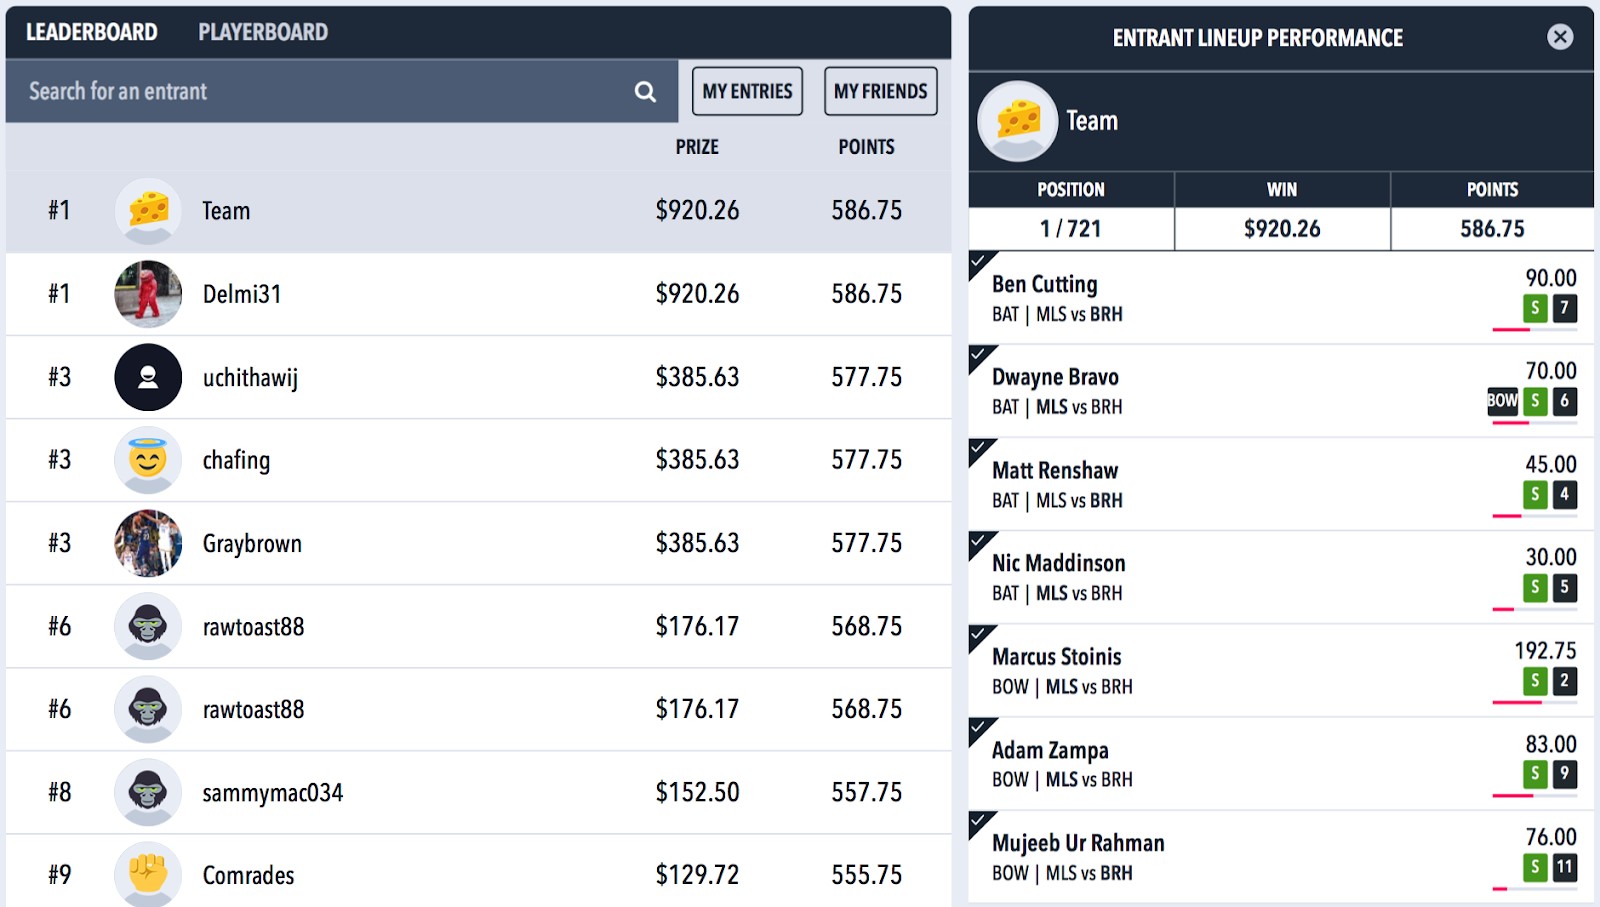Click the $920.26 win amount in the panel
Viewport: 1600px width, 907px height.
[x=1282, y=229]
